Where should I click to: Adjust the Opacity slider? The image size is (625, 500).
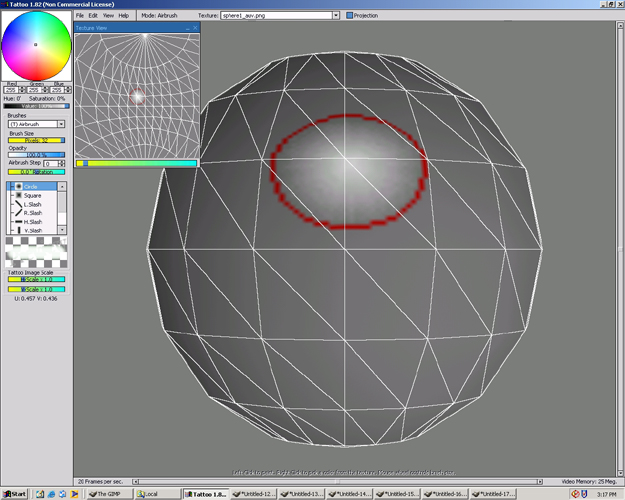pos(36,155)
